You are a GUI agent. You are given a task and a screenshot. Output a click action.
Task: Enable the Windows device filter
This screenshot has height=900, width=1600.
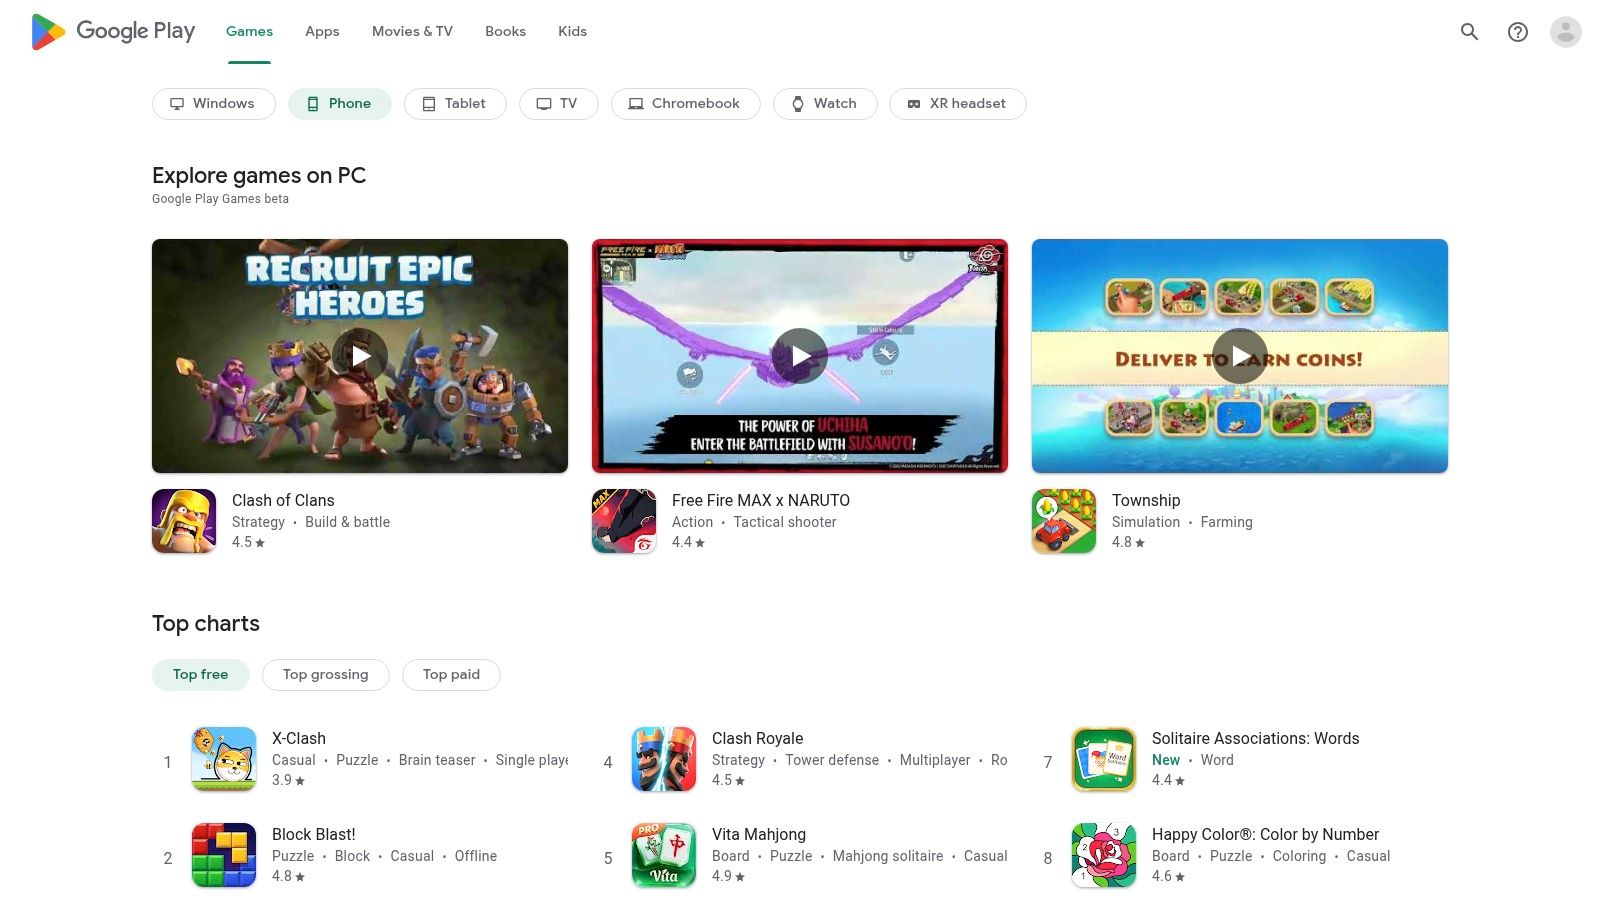[x=213, y=103]
